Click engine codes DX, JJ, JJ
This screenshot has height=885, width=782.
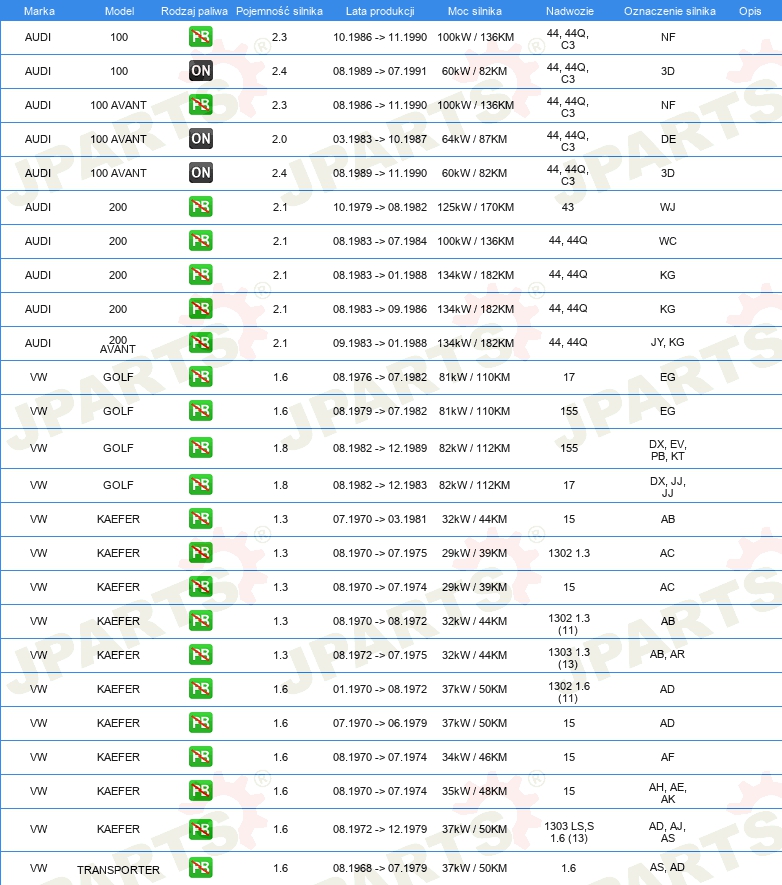(x=667, y=487)
